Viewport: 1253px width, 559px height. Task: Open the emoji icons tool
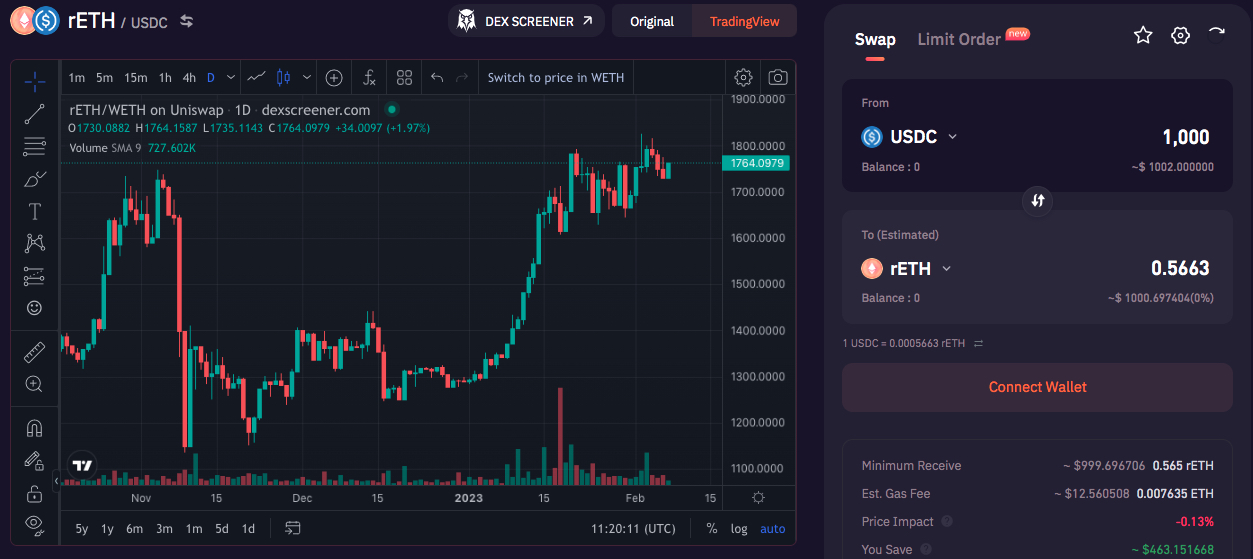34,308
